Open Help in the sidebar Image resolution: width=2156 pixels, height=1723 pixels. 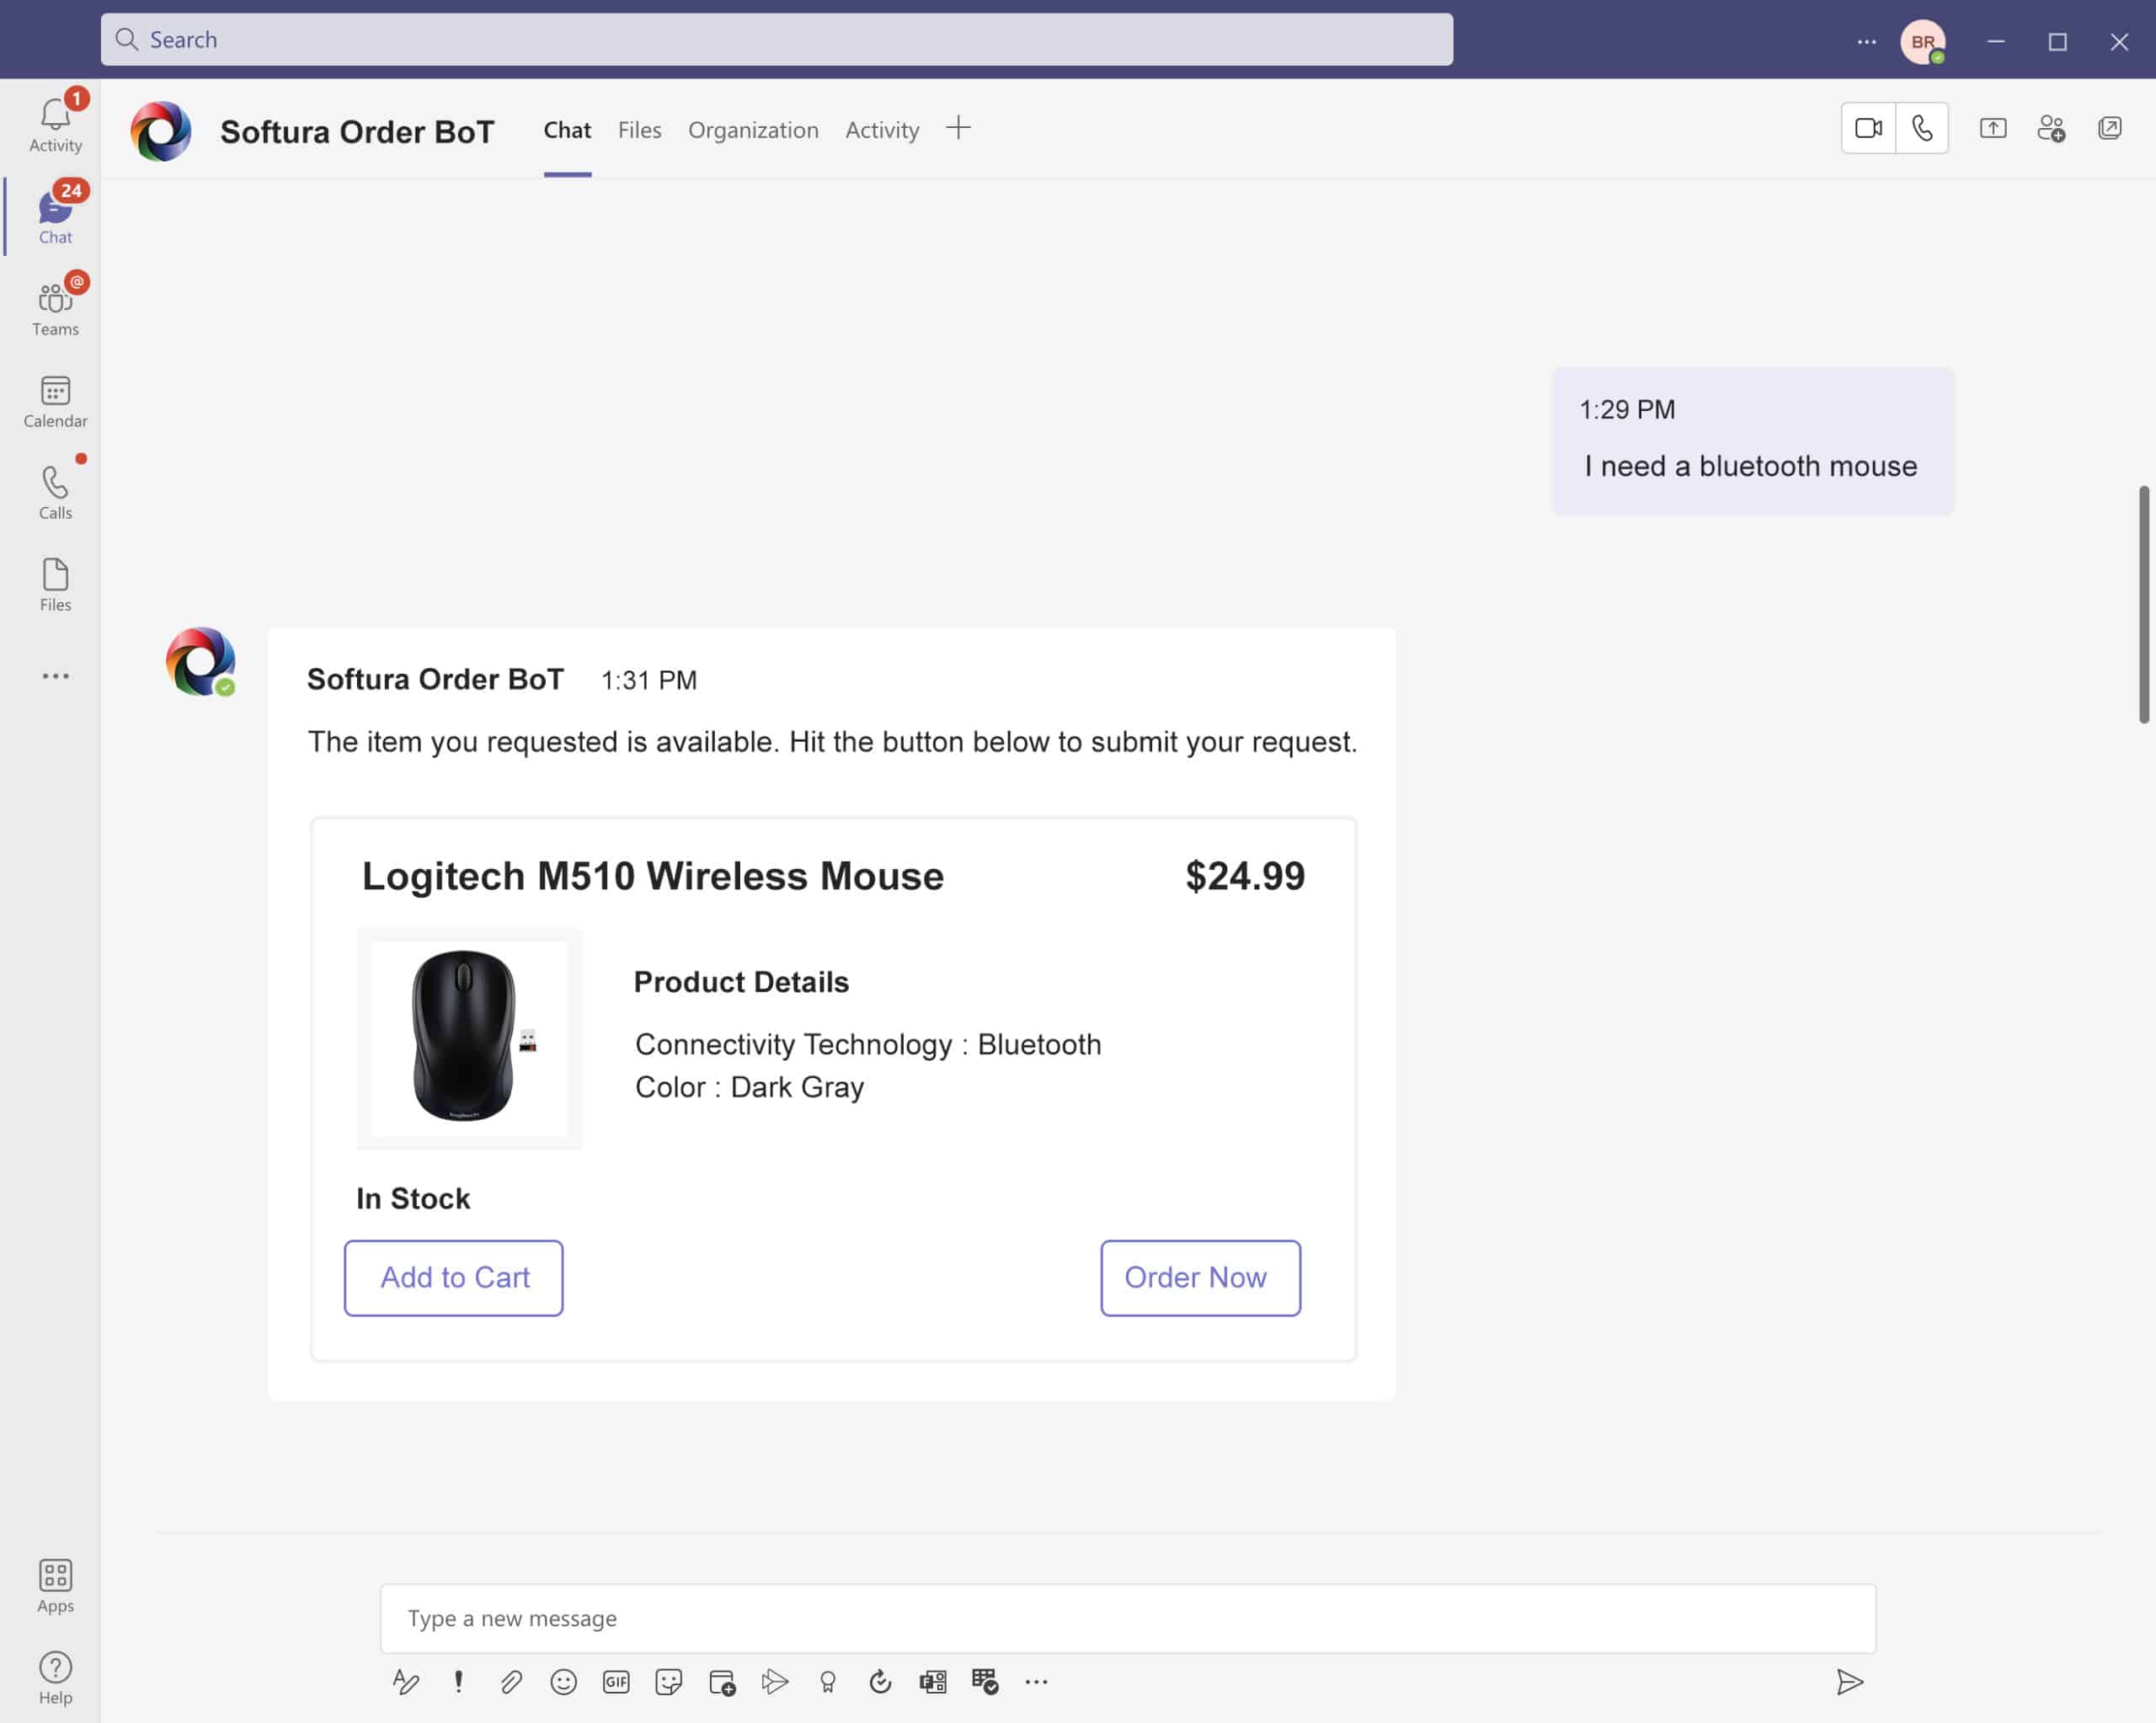(55, 1678)
